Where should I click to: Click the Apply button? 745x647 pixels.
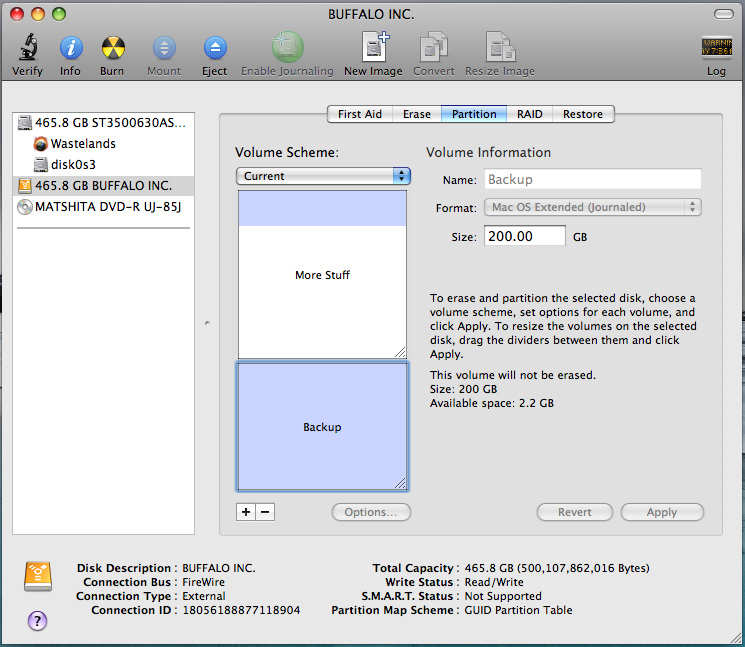[x=661, y=512]
